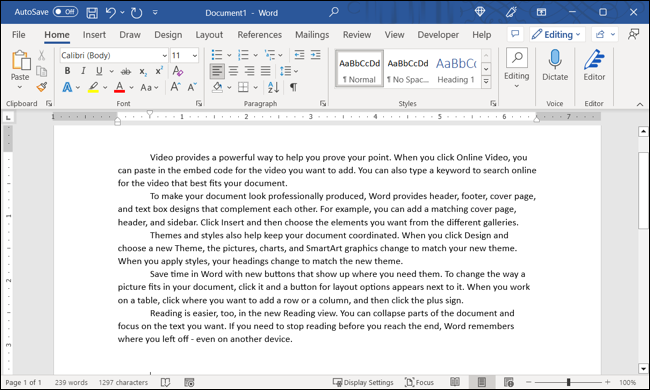Switch to Print Layout view

[482, 382]
